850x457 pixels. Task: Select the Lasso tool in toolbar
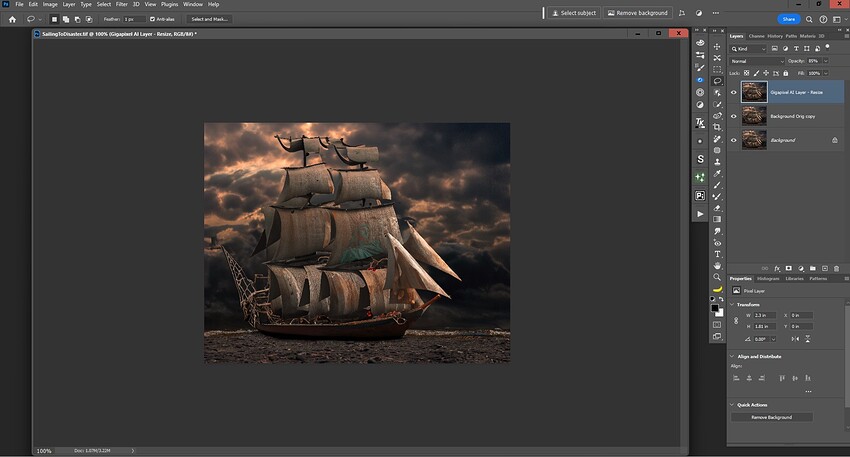[x=717, y=81]
